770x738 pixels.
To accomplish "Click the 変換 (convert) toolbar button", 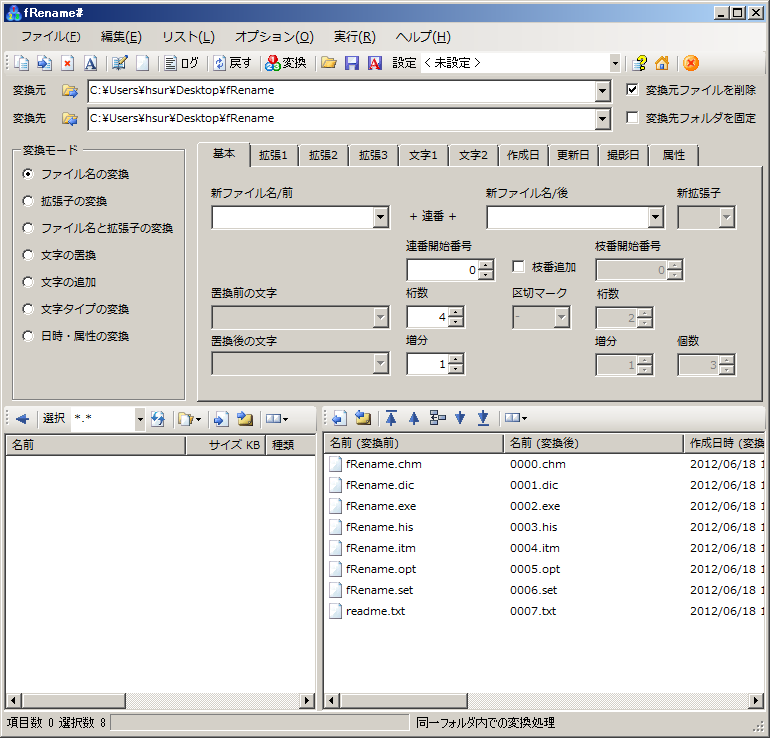I will [x=285, y=63].
